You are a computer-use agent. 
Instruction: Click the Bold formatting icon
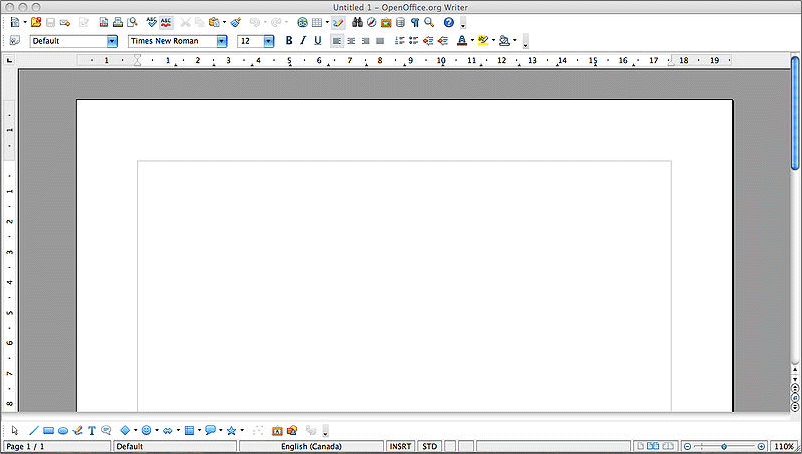point(289,41)
